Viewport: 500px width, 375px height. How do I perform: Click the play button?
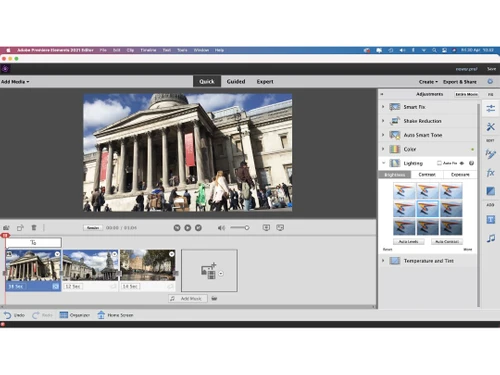188,228
